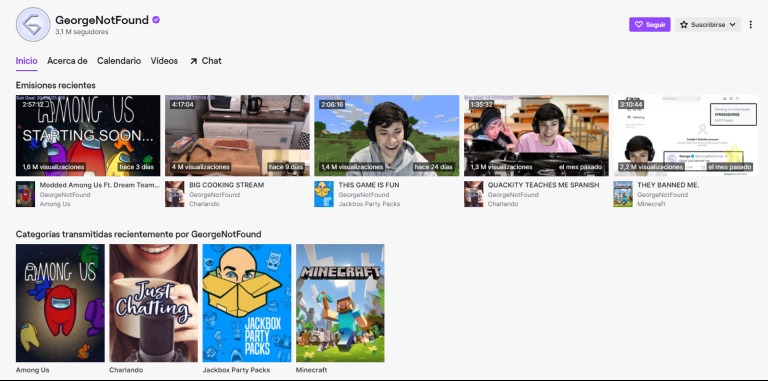Screen dimensions: 768x381
Task: Click the Jackbox Party Packs label below box art
Action: 237,370
